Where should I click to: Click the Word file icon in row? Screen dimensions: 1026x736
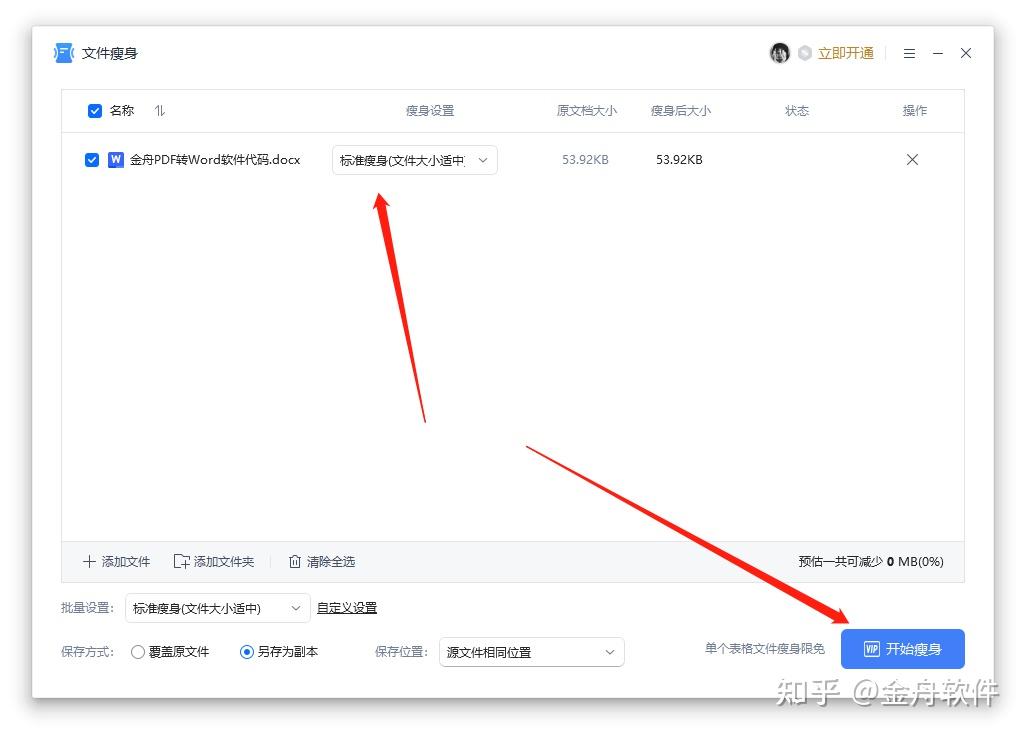click(116, 160)
